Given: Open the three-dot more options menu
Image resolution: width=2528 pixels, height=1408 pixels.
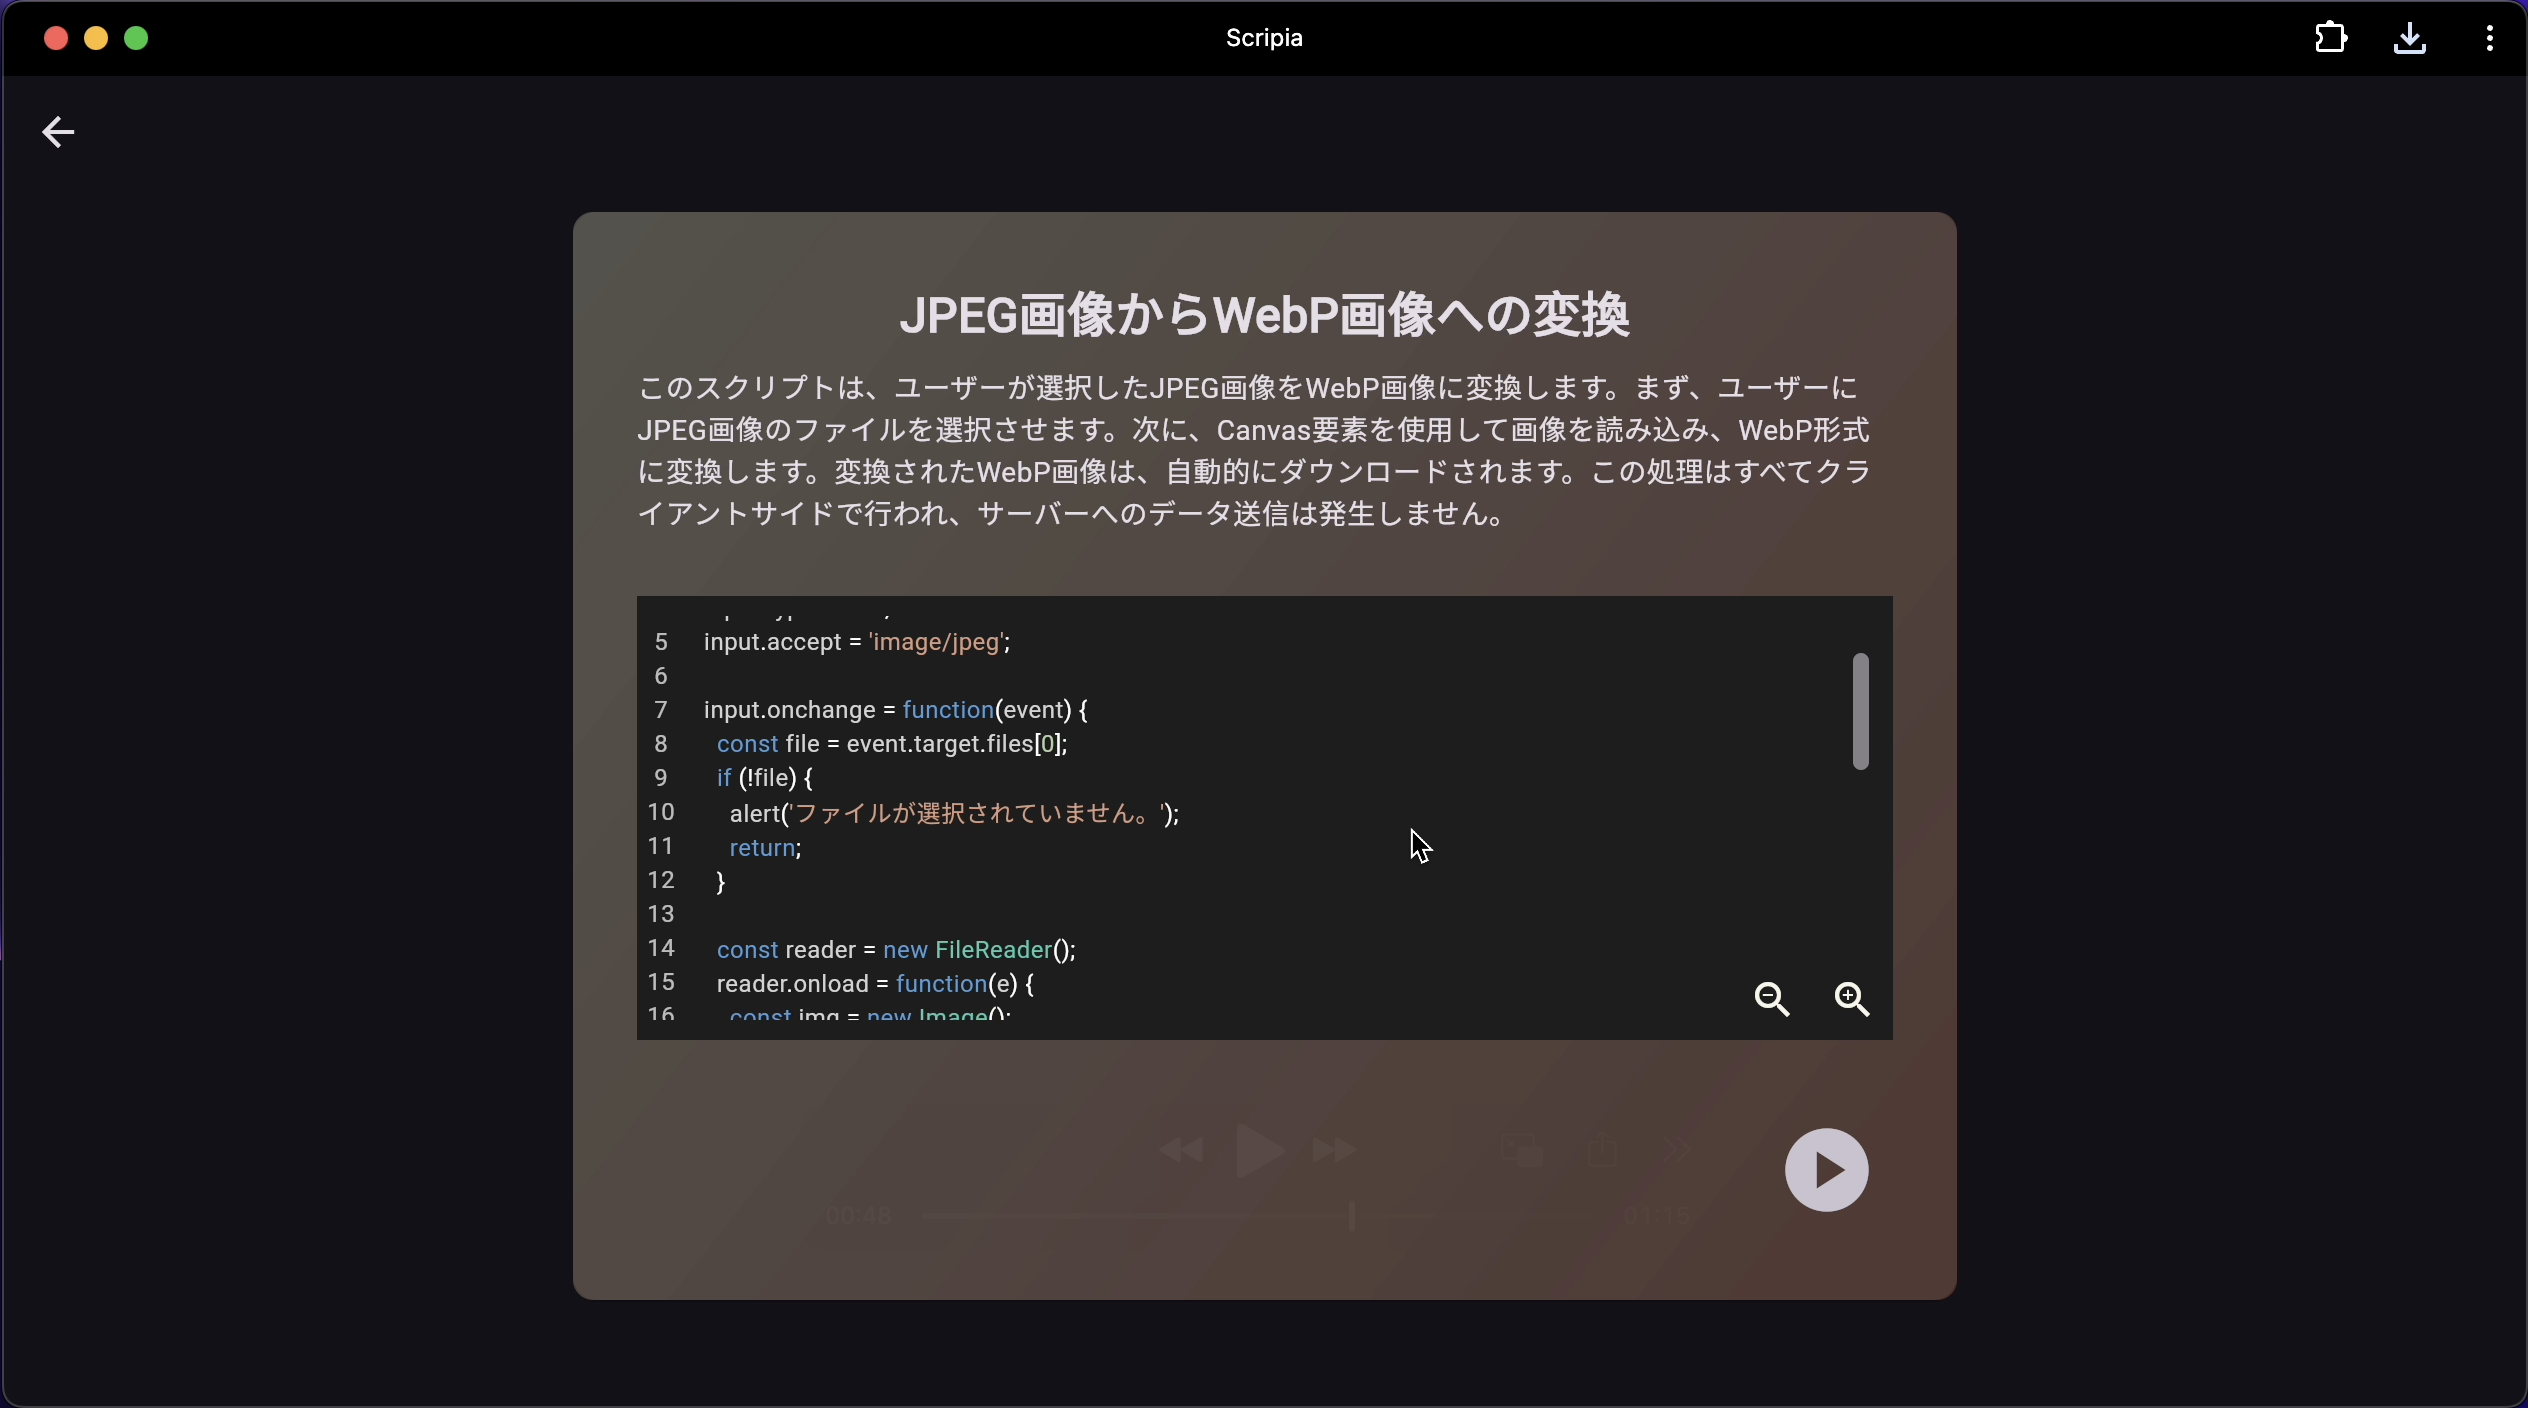Looking at the screenshot, I should click(x=2490, y=39).
